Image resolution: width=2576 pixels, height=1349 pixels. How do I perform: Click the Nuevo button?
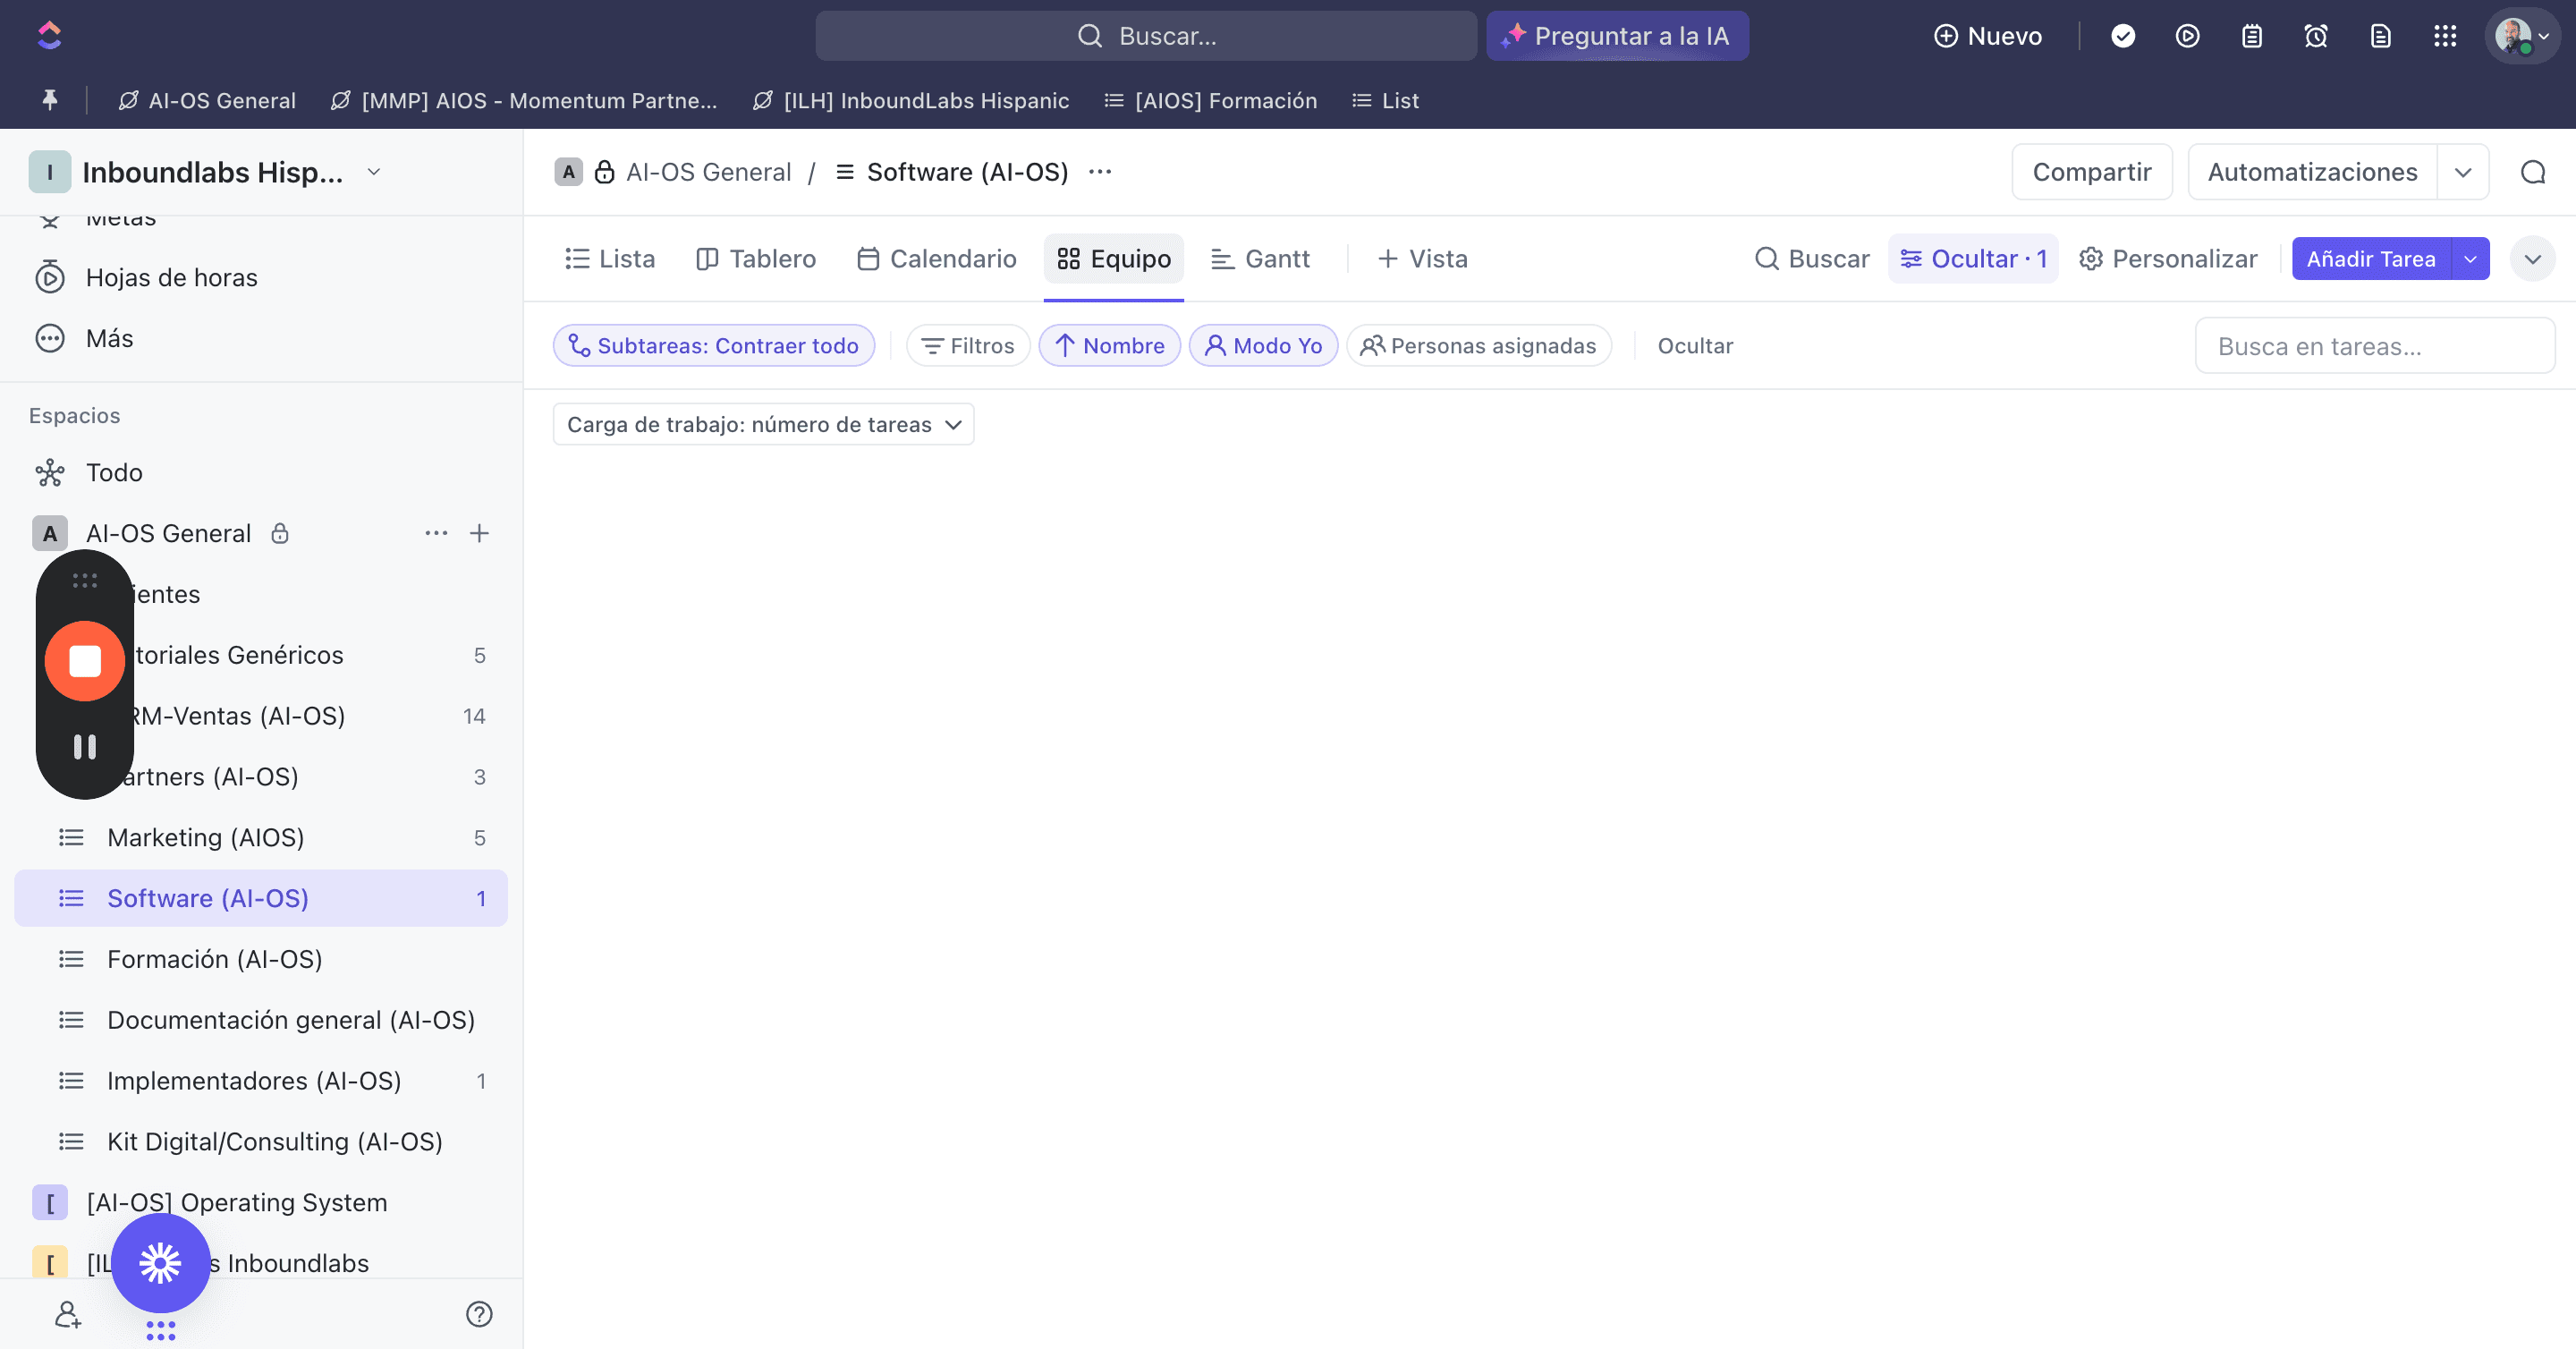[1988, 36]
